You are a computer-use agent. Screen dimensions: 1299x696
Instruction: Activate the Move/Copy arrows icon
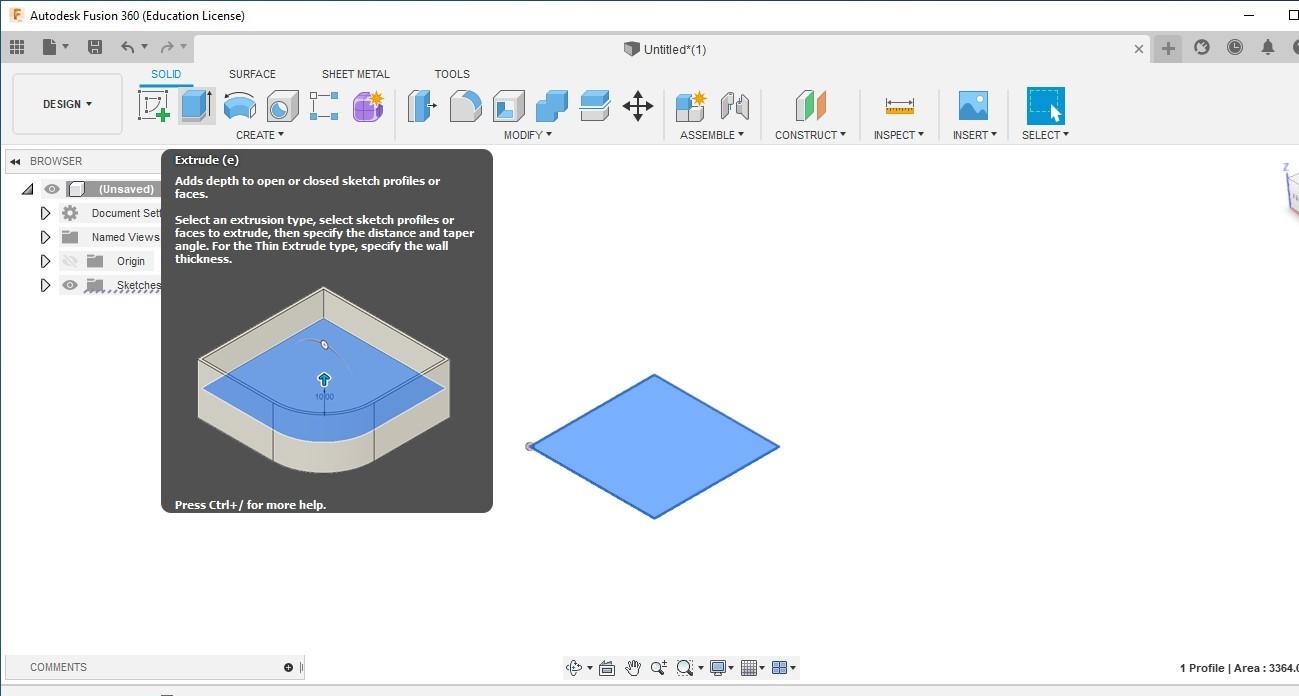pyautogui.click(x=638, y=105)
